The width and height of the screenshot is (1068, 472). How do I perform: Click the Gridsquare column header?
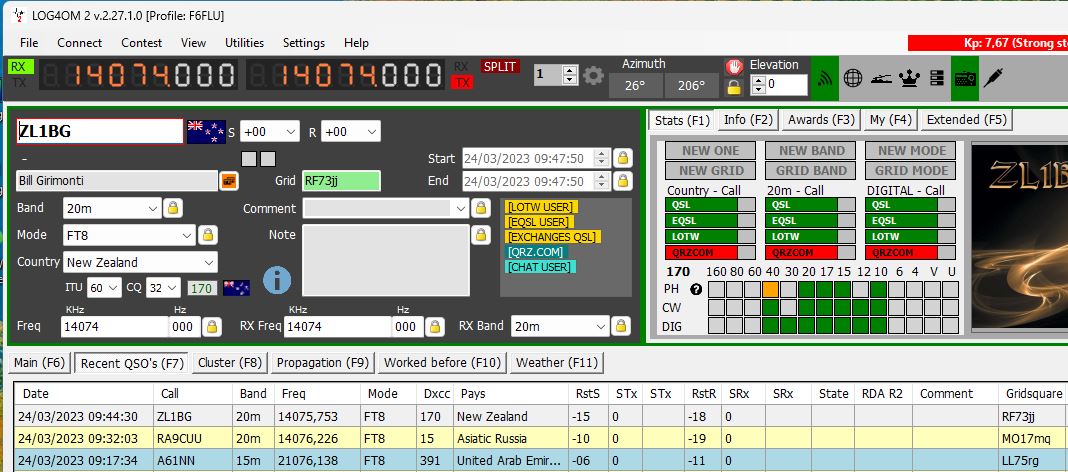point(1034,394)
